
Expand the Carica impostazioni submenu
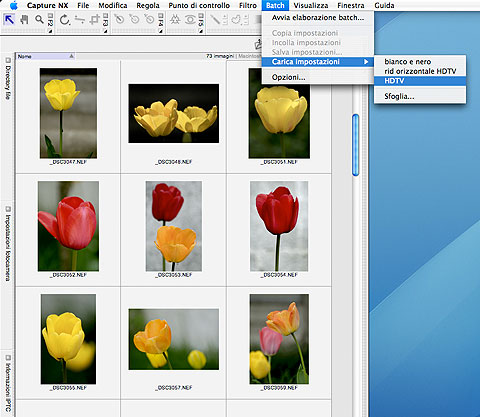pyautogui.click(x=317, y=62)
